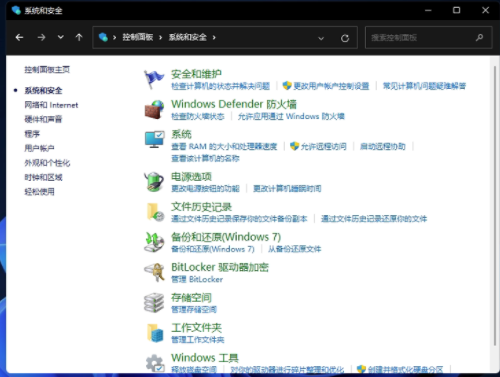Go back with the left arrow button
500x377 pixels.
coord(19,37)
